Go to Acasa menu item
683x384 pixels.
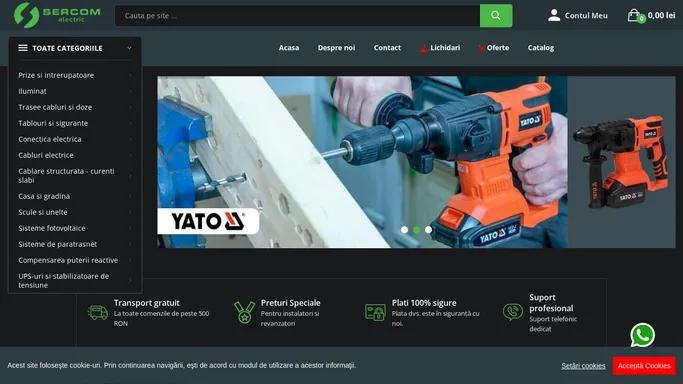[289, 48]
